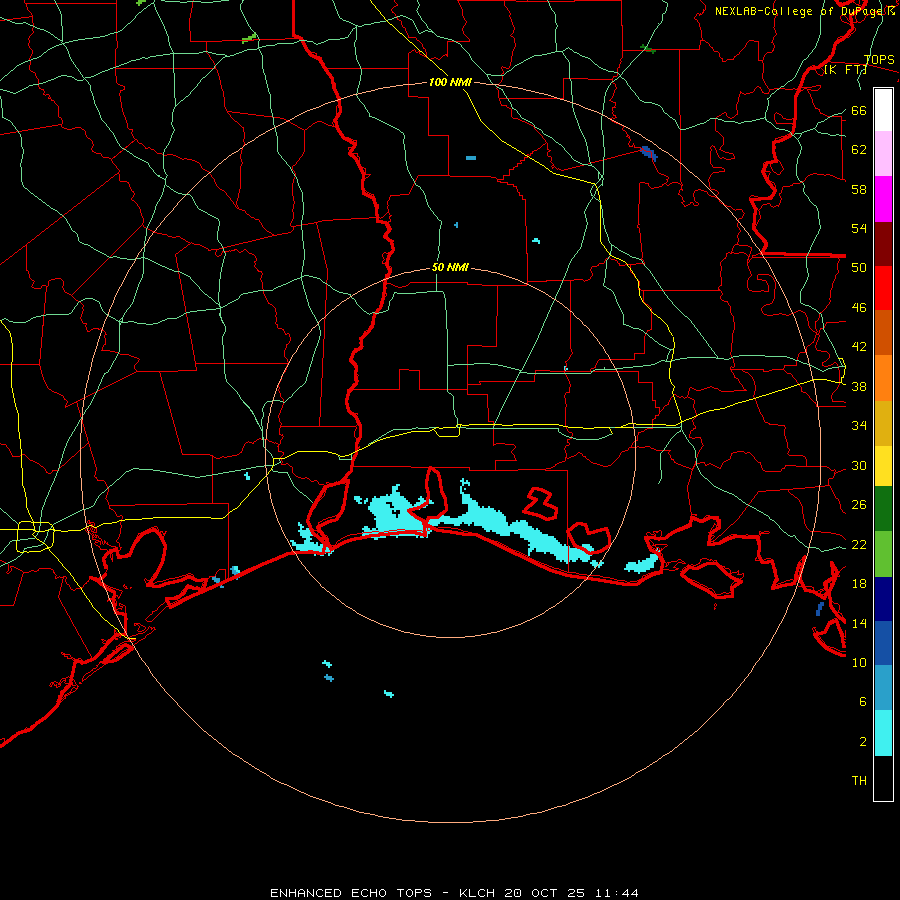
Task: Pick the bright orange legend swatch
Action: (883, 378)
